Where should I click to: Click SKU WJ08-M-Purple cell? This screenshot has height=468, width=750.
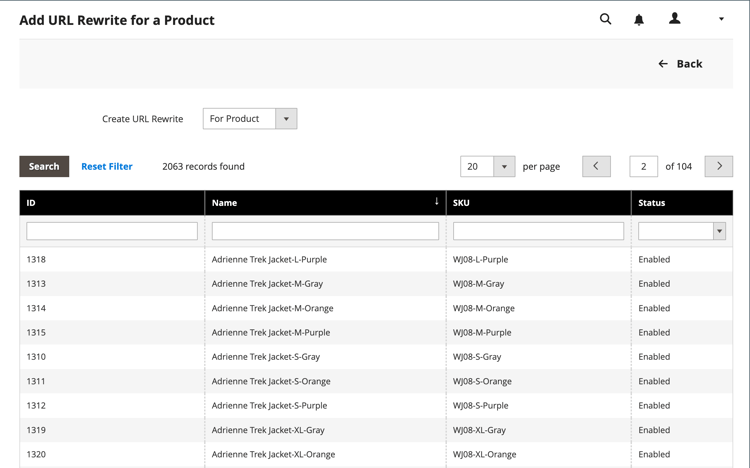tap(539, 333)
